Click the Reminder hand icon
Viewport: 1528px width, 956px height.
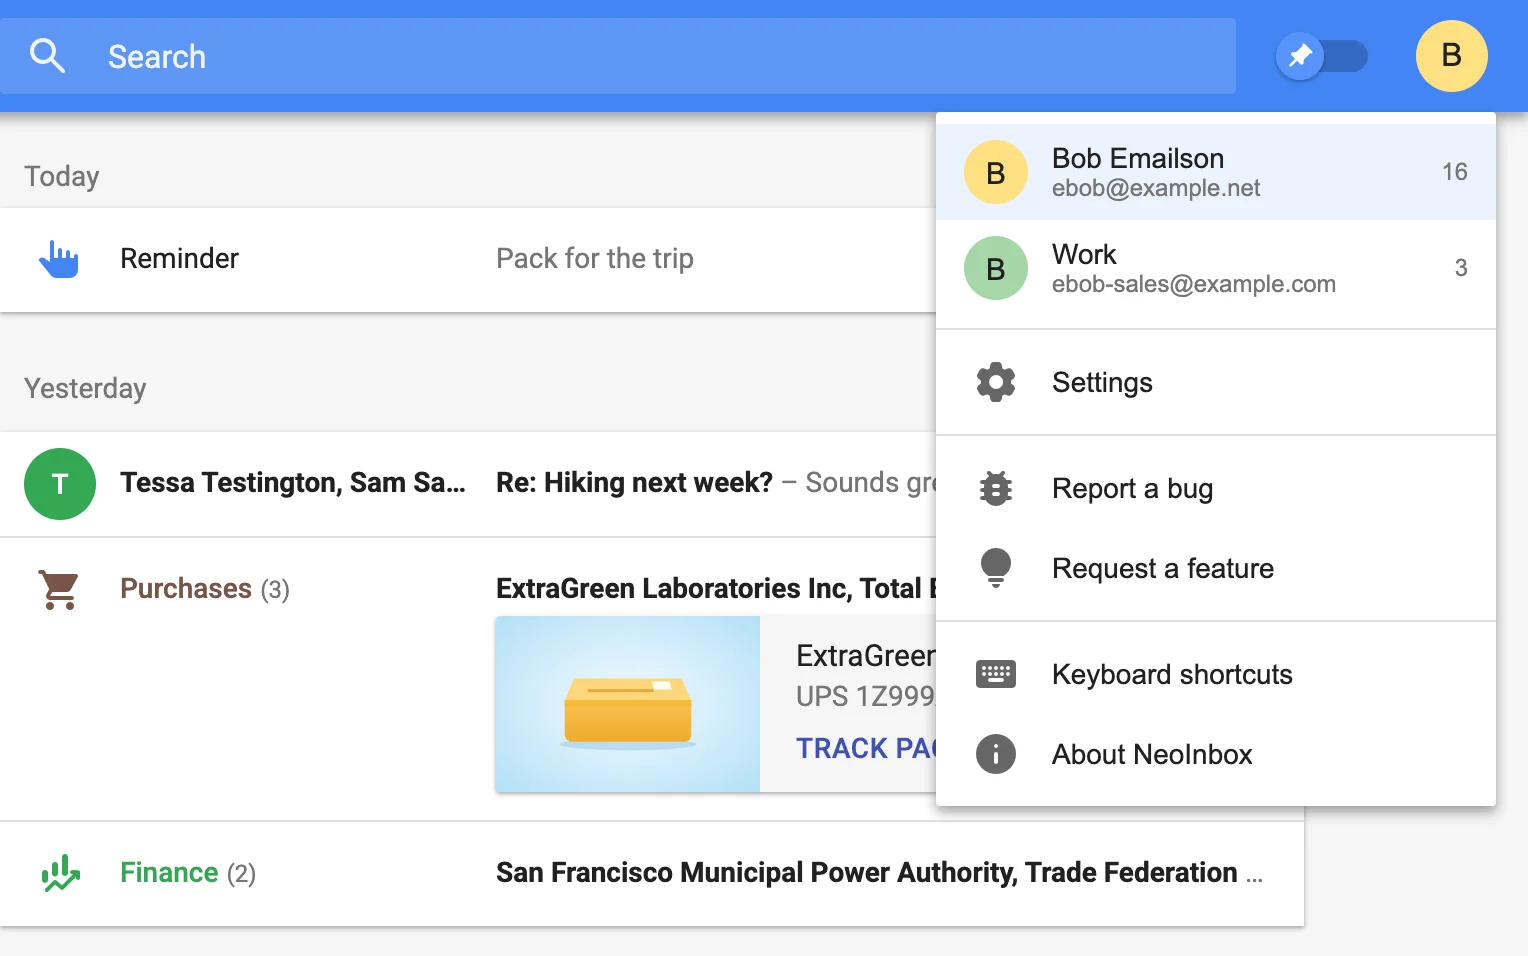click(59, 259)
